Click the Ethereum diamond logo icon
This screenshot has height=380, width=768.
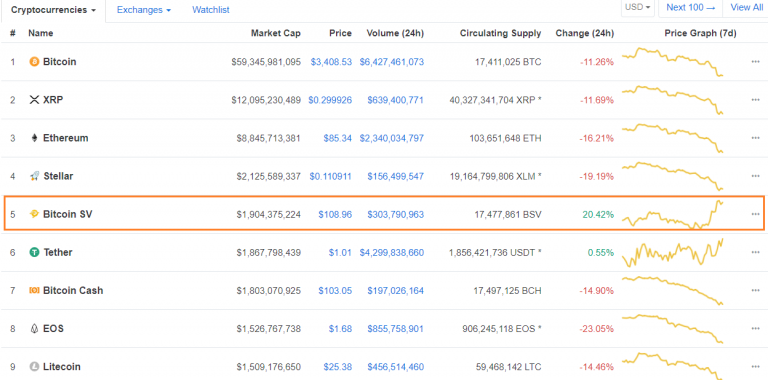34,138
